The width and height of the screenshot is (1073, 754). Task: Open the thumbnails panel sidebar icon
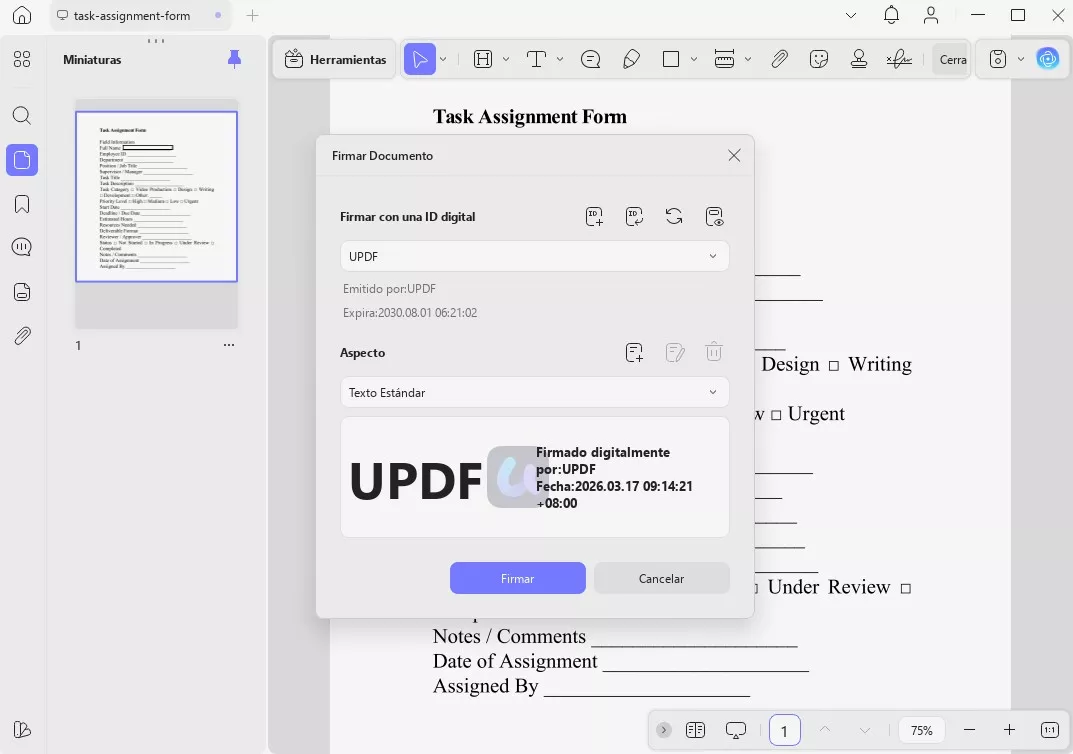click(x=22, y=160)
